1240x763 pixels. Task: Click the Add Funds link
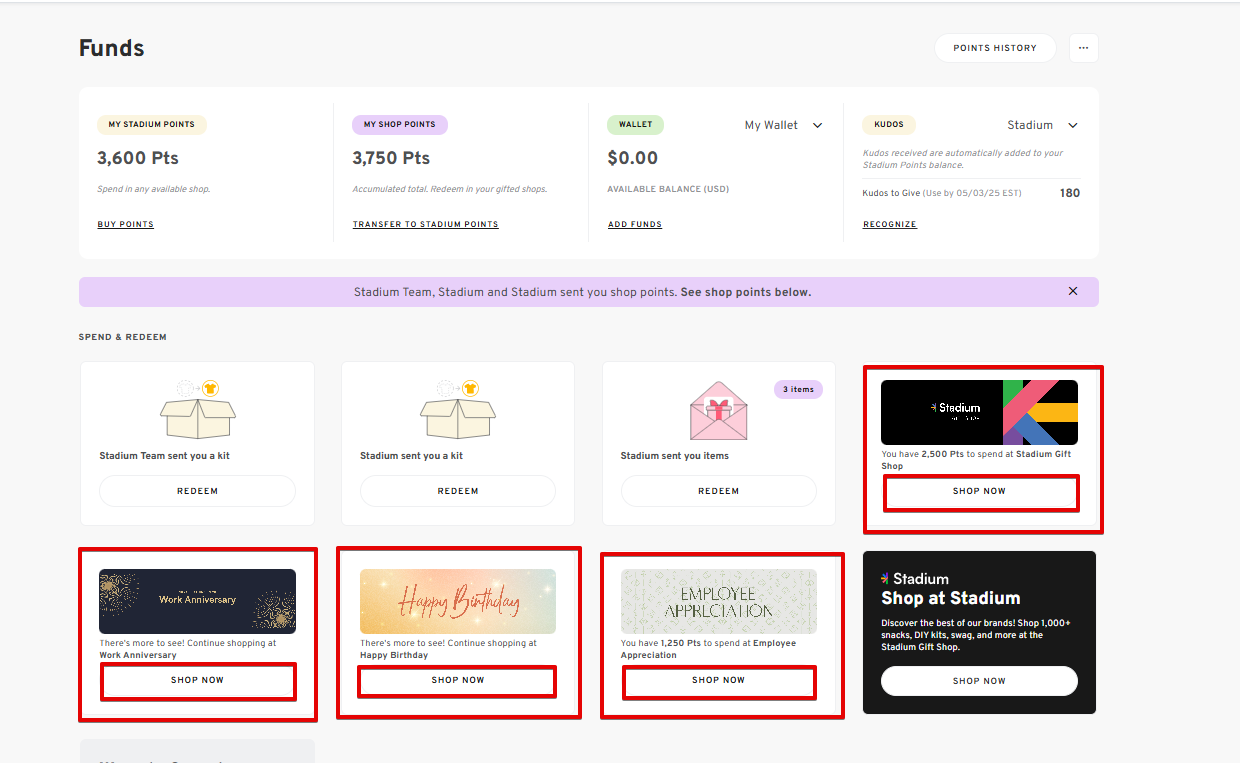point(635,224)
